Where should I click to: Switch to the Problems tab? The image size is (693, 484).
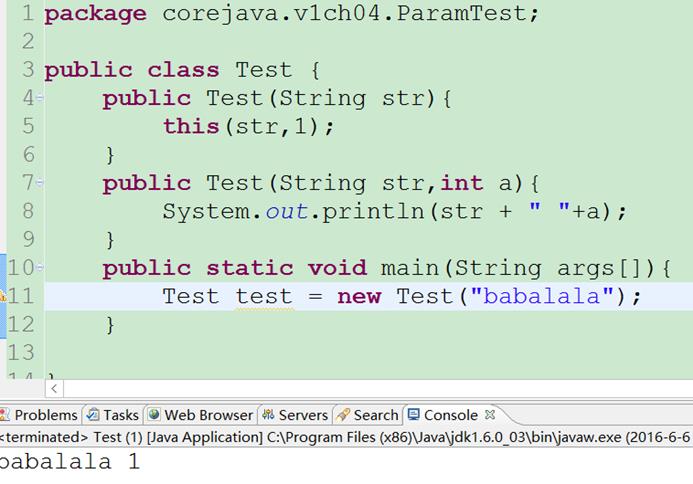coord(41,415)
